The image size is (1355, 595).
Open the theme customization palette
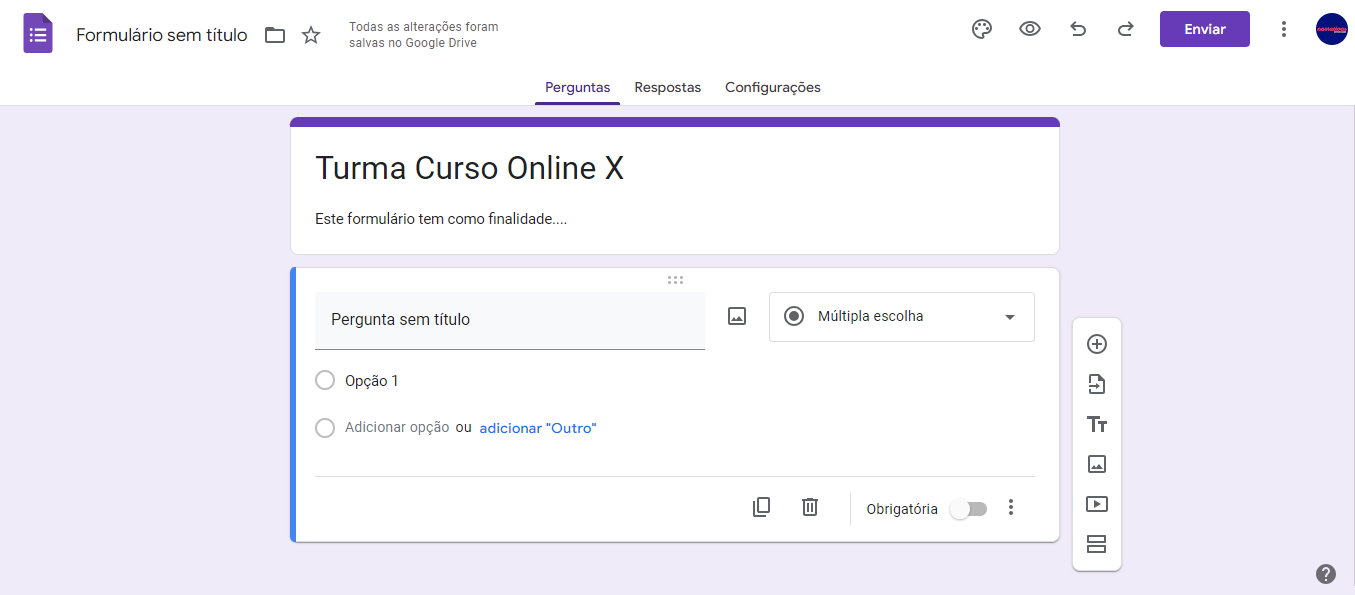click(981, 29)
